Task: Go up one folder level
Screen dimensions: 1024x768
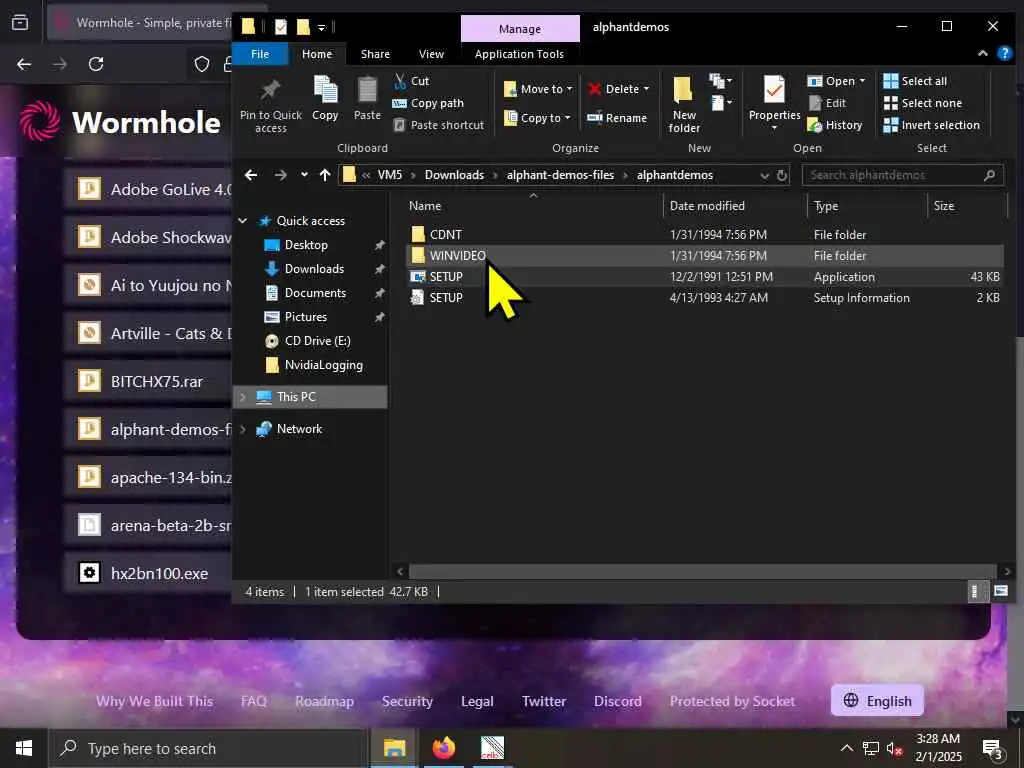Action: point(325,175)
